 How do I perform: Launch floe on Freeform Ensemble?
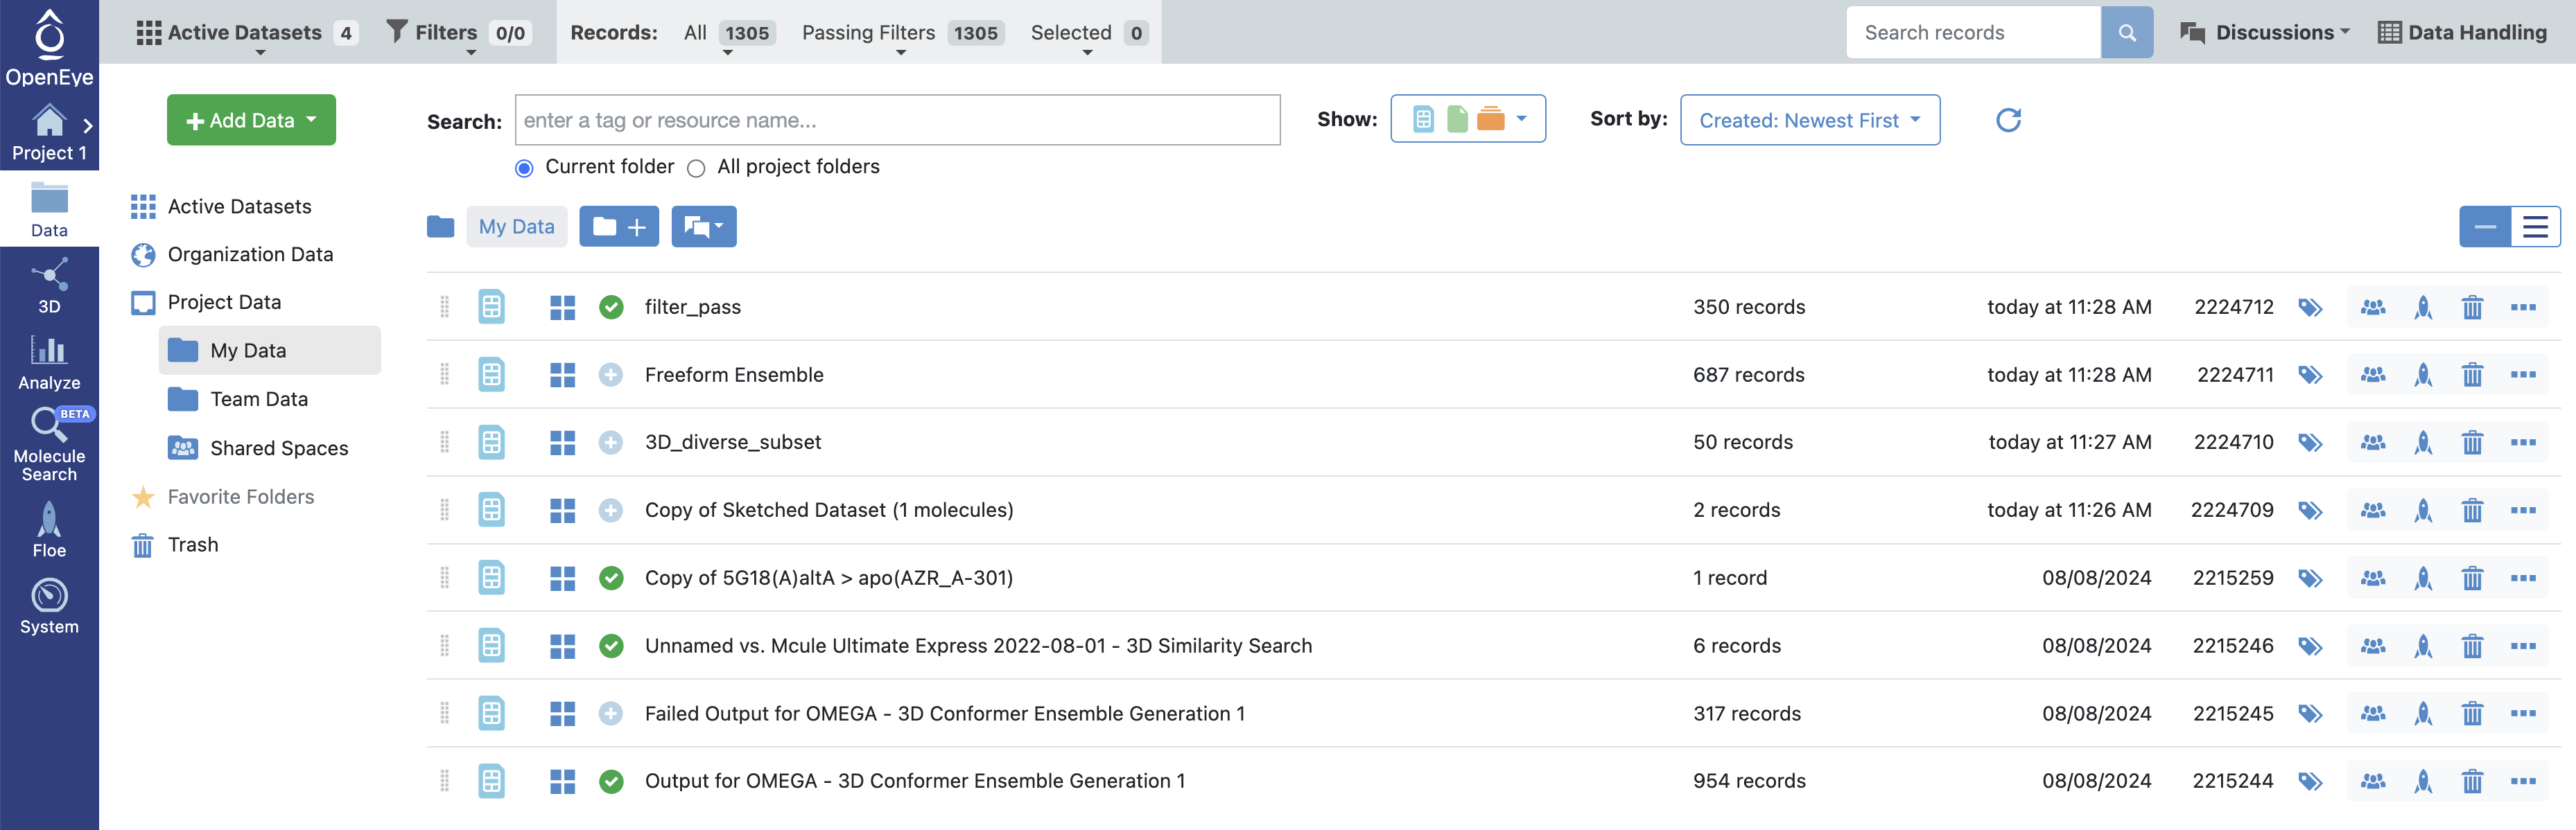2422,375
